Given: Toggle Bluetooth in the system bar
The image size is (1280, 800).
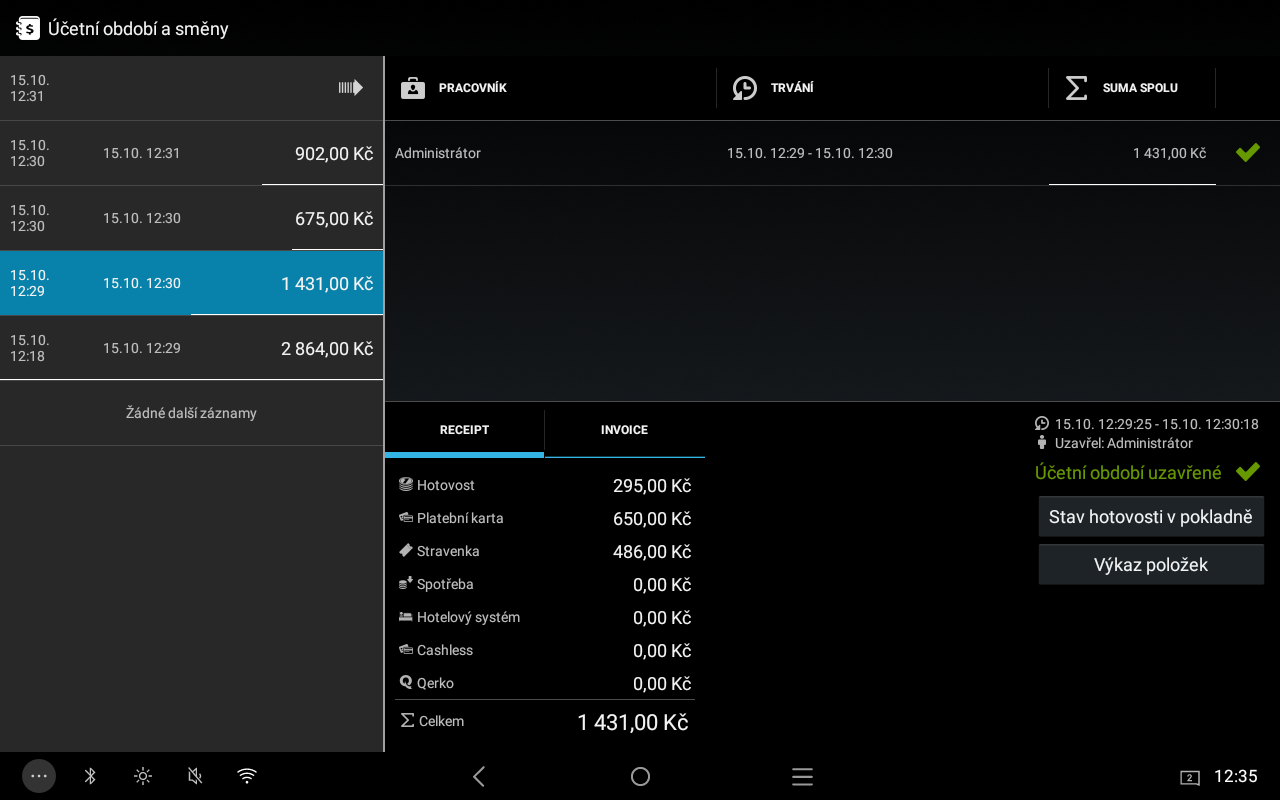Looking at the screenshot, I should [x=90, y=776].
